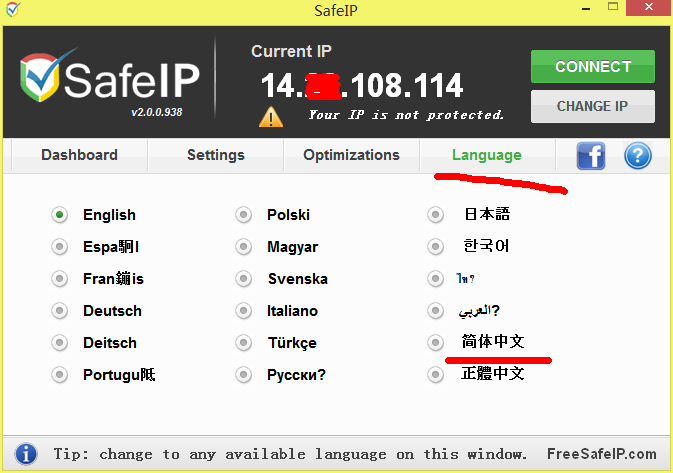Click the Facebook icon
The width and height of the screenshot is (673, 473).
591,156
